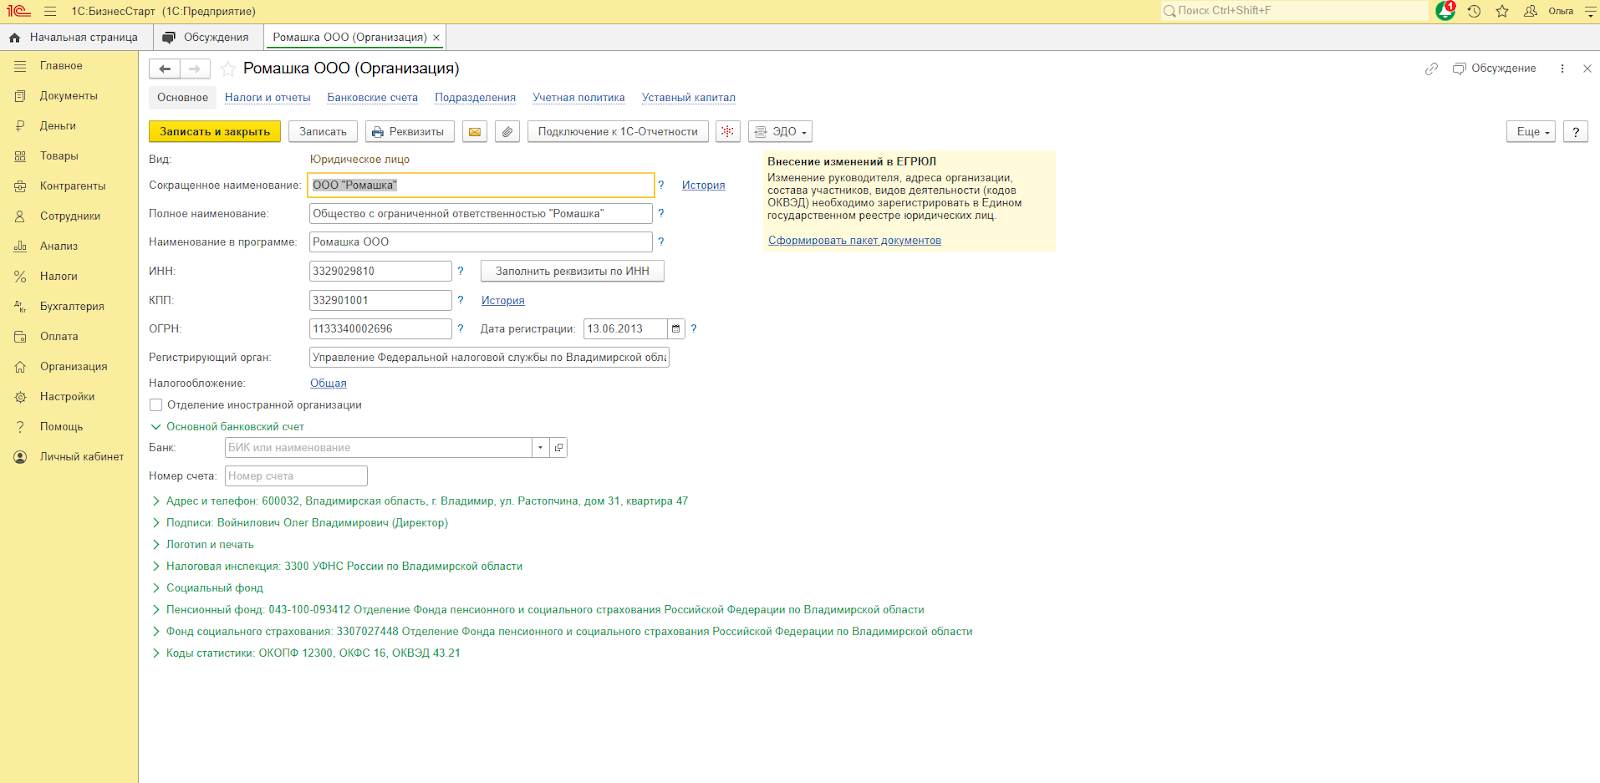Screen dimensions: 1600x783
Task: Open Настройки section in sidebar
Action: point(70,397)
